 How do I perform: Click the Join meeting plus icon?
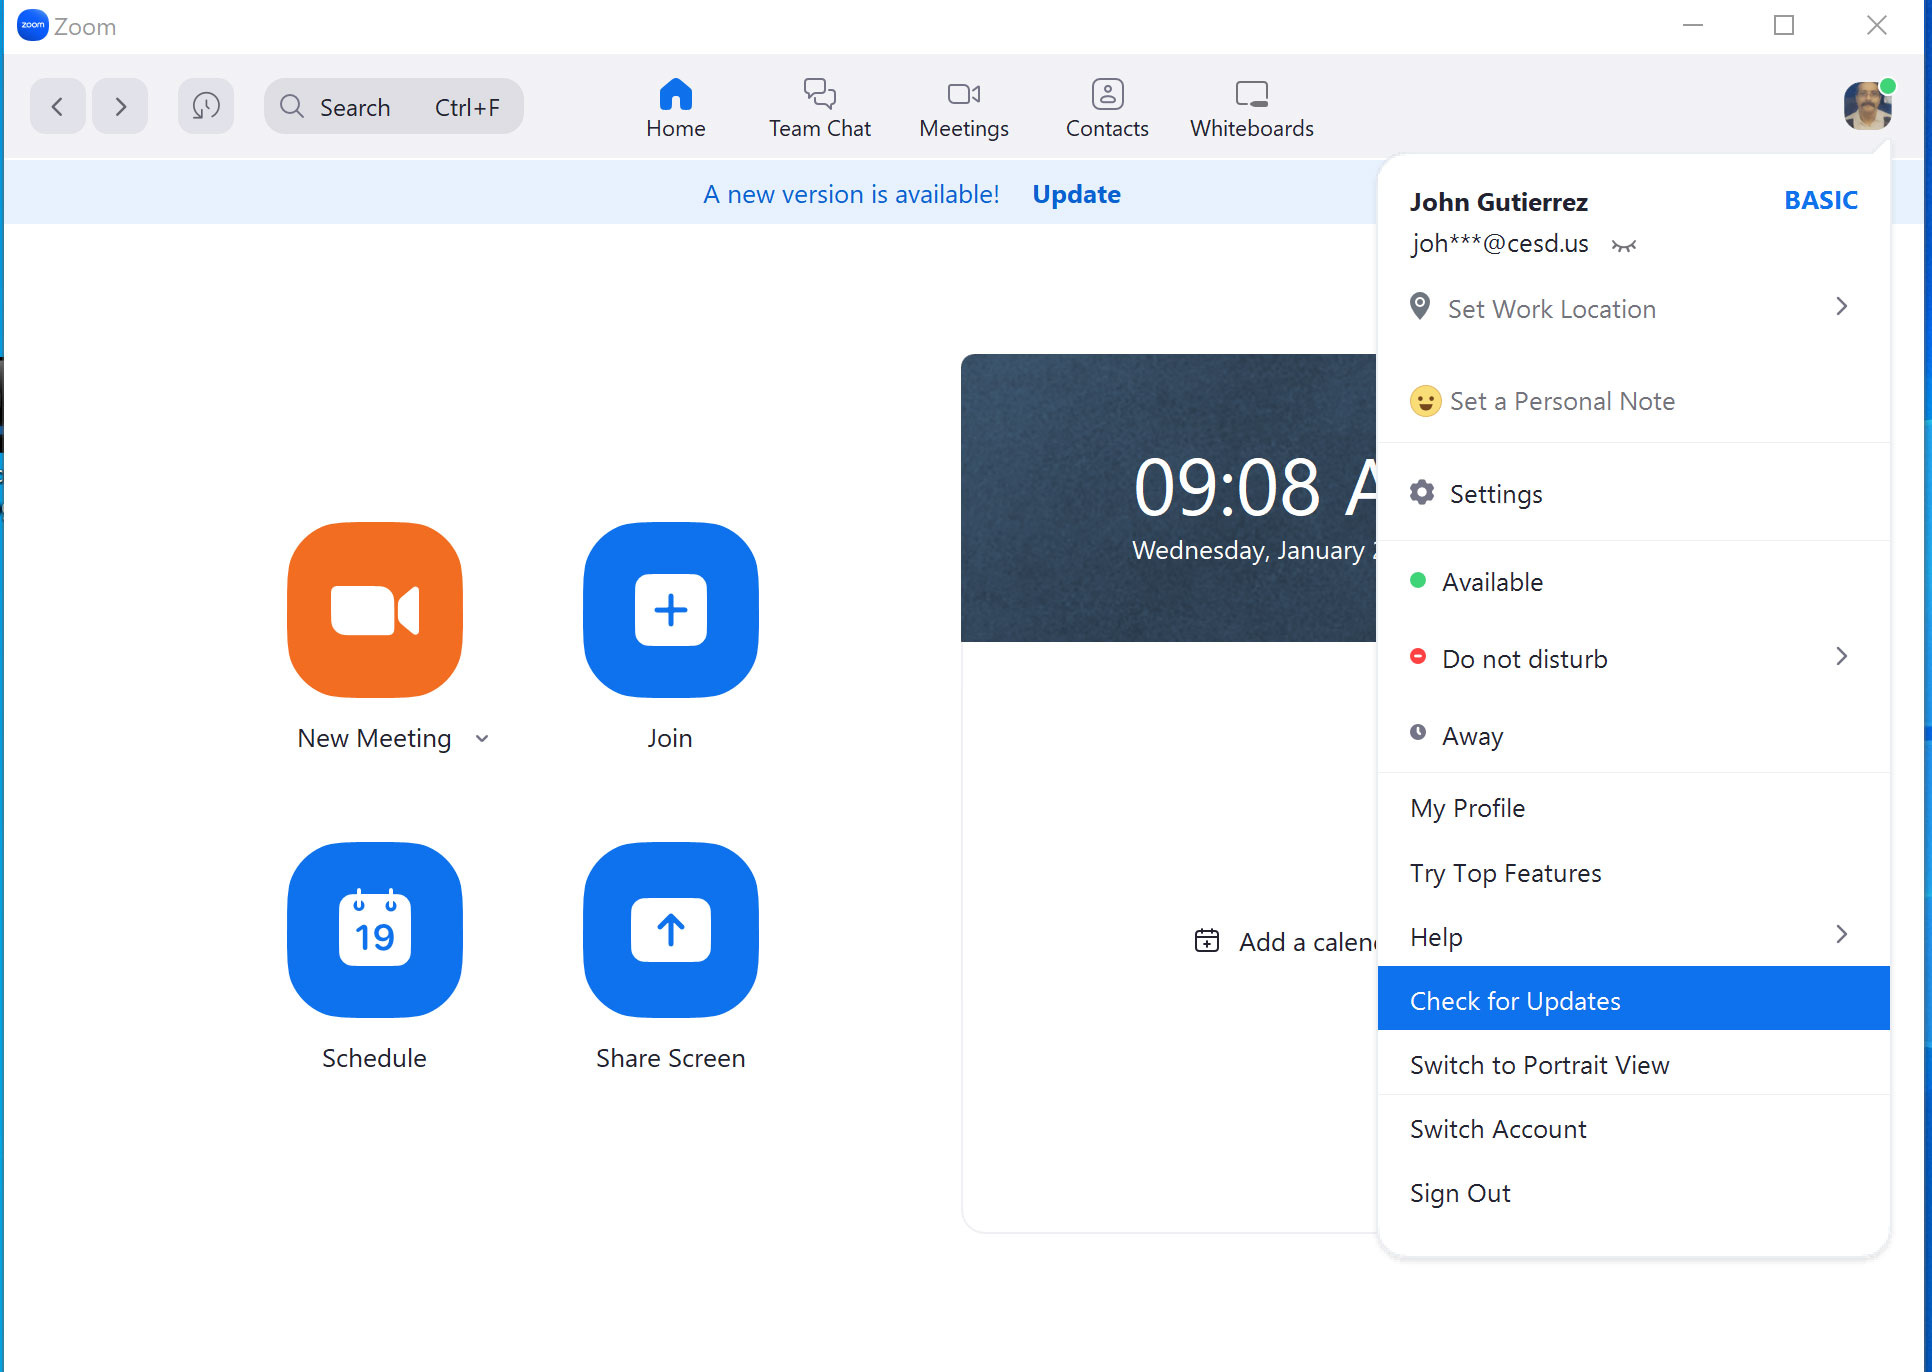(x=670, y=609)
